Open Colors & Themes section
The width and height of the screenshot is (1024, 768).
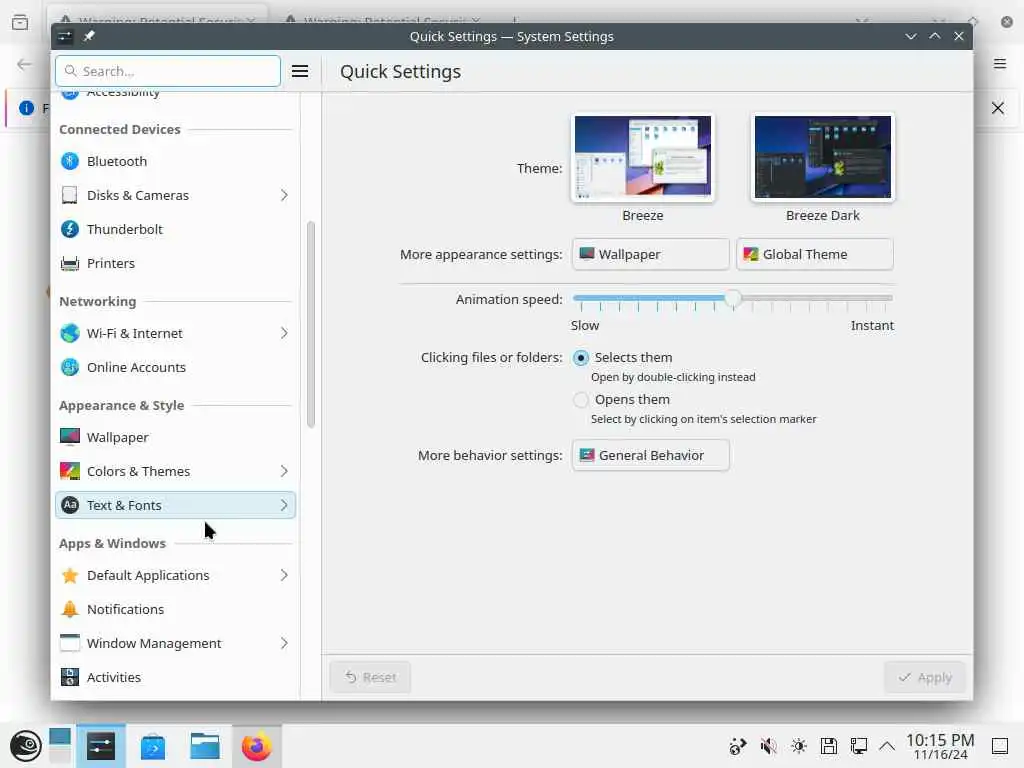175,471
